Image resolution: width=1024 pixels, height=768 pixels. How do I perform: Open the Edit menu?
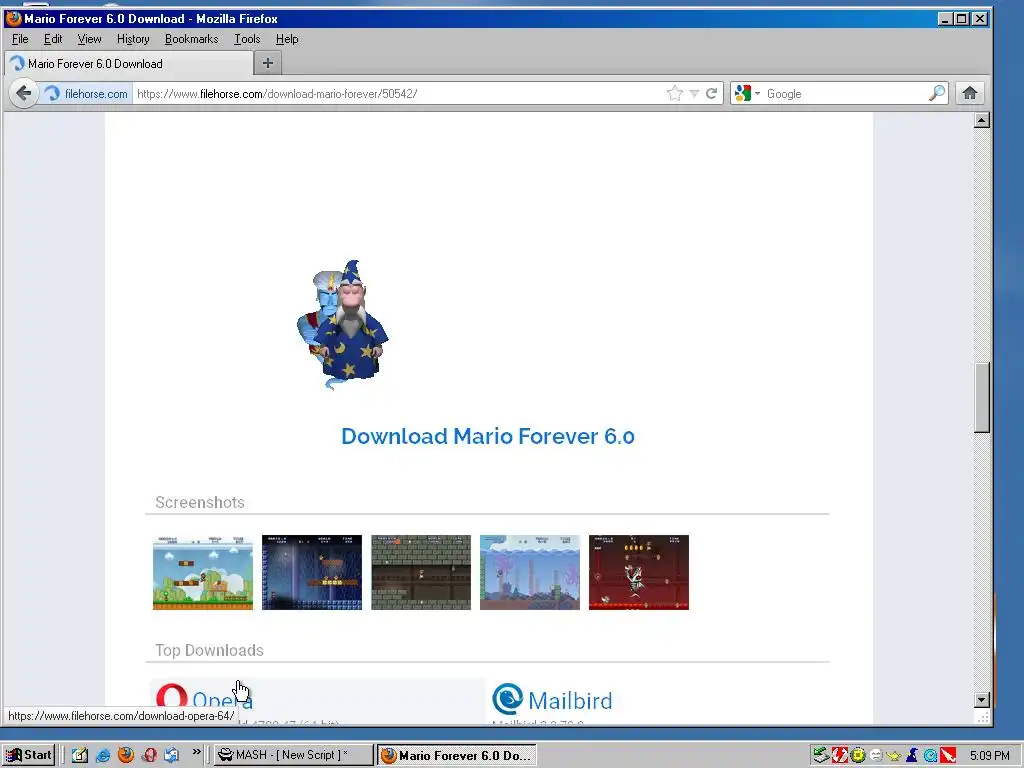click(53, 39)
